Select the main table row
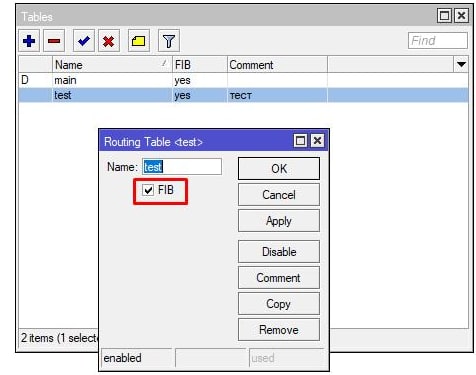This screenshot has height=375, width=476. [x=243, y=80]
